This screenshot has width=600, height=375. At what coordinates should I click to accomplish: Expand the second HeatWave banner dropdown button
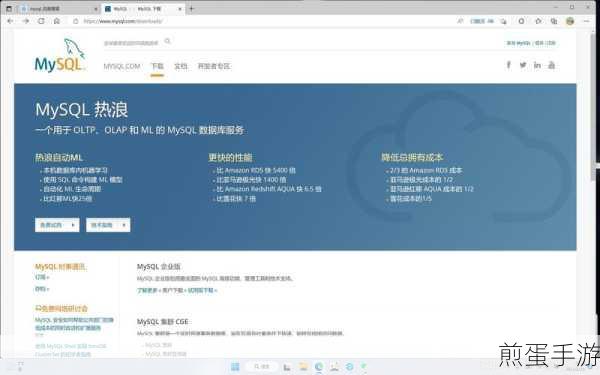pos(108,225)
